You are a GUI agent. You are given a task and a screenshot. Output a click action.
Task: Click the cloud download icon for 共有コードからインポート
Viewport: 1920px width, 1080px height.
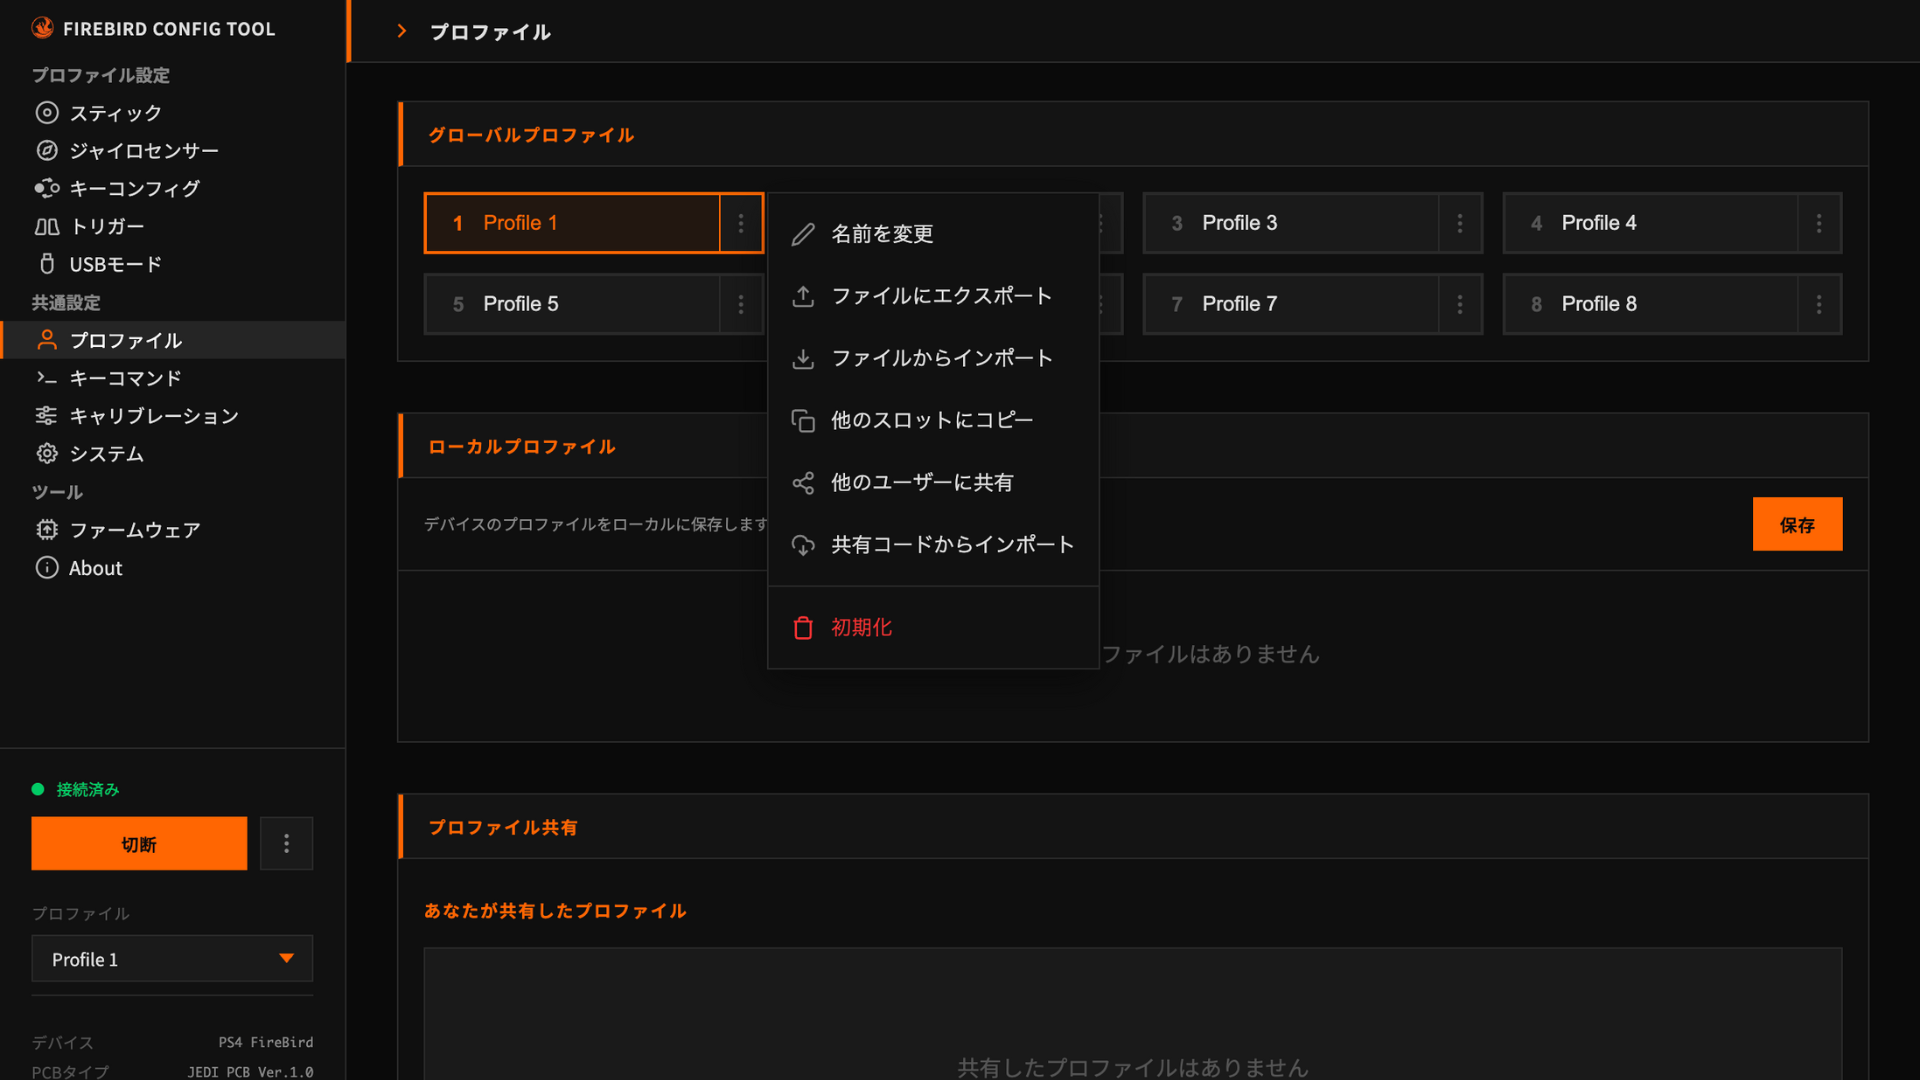[803, 545]
